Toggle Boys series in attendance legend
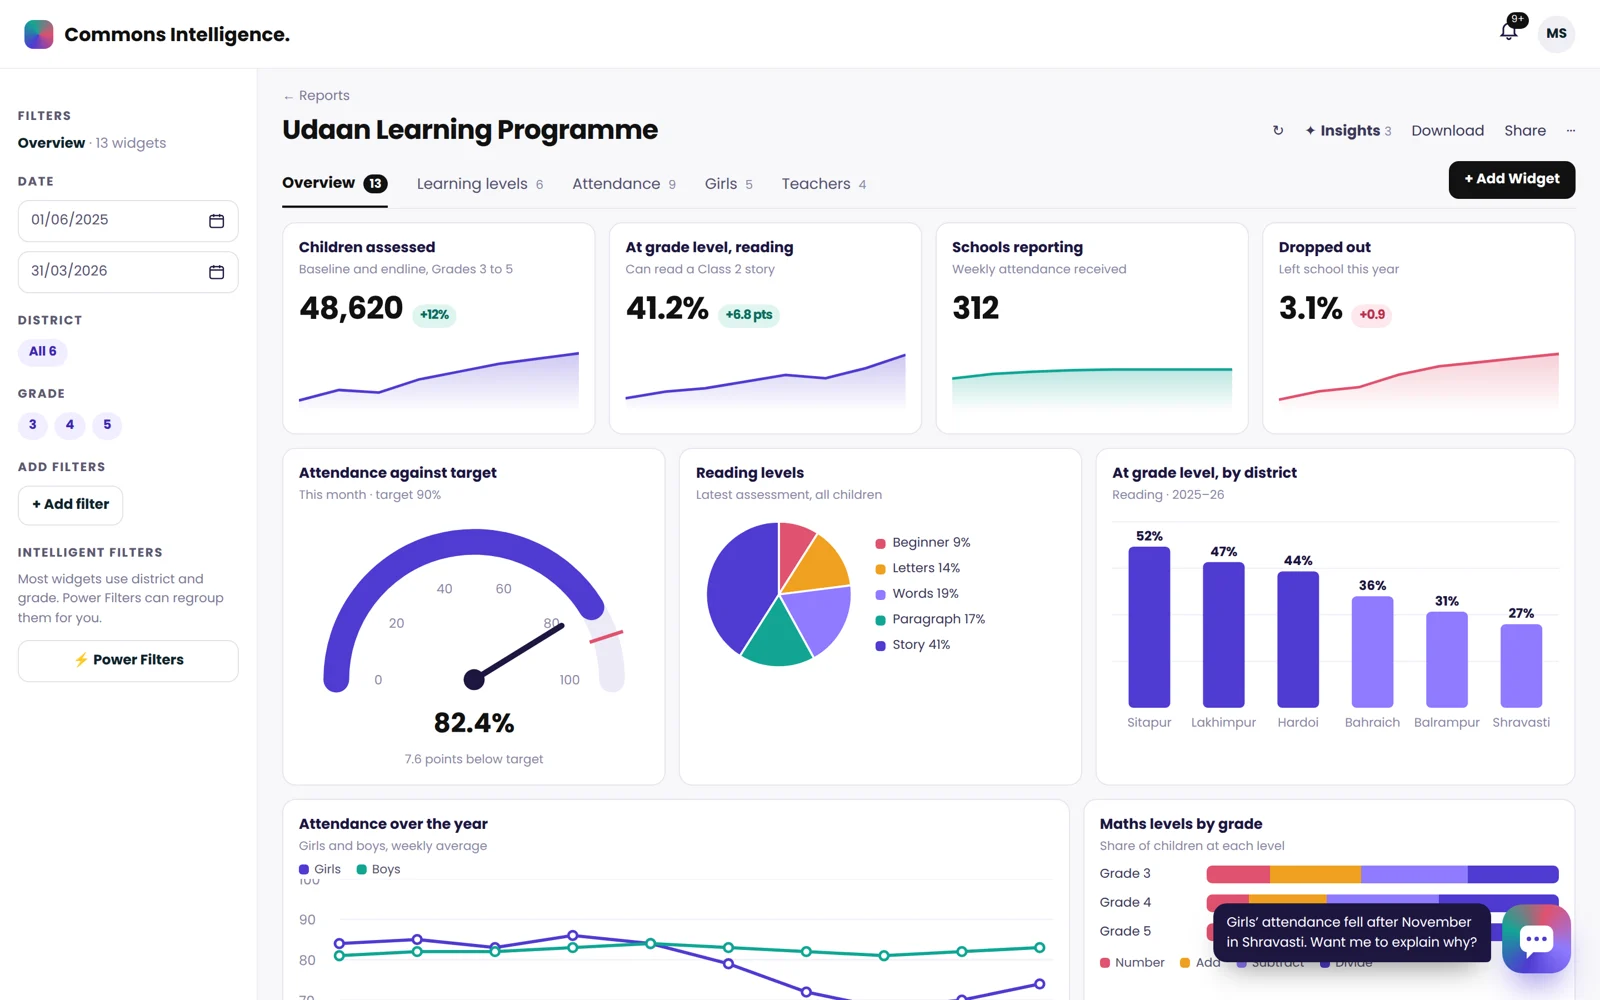Viewport: 1600px width, 1000px height. point(378,869)
